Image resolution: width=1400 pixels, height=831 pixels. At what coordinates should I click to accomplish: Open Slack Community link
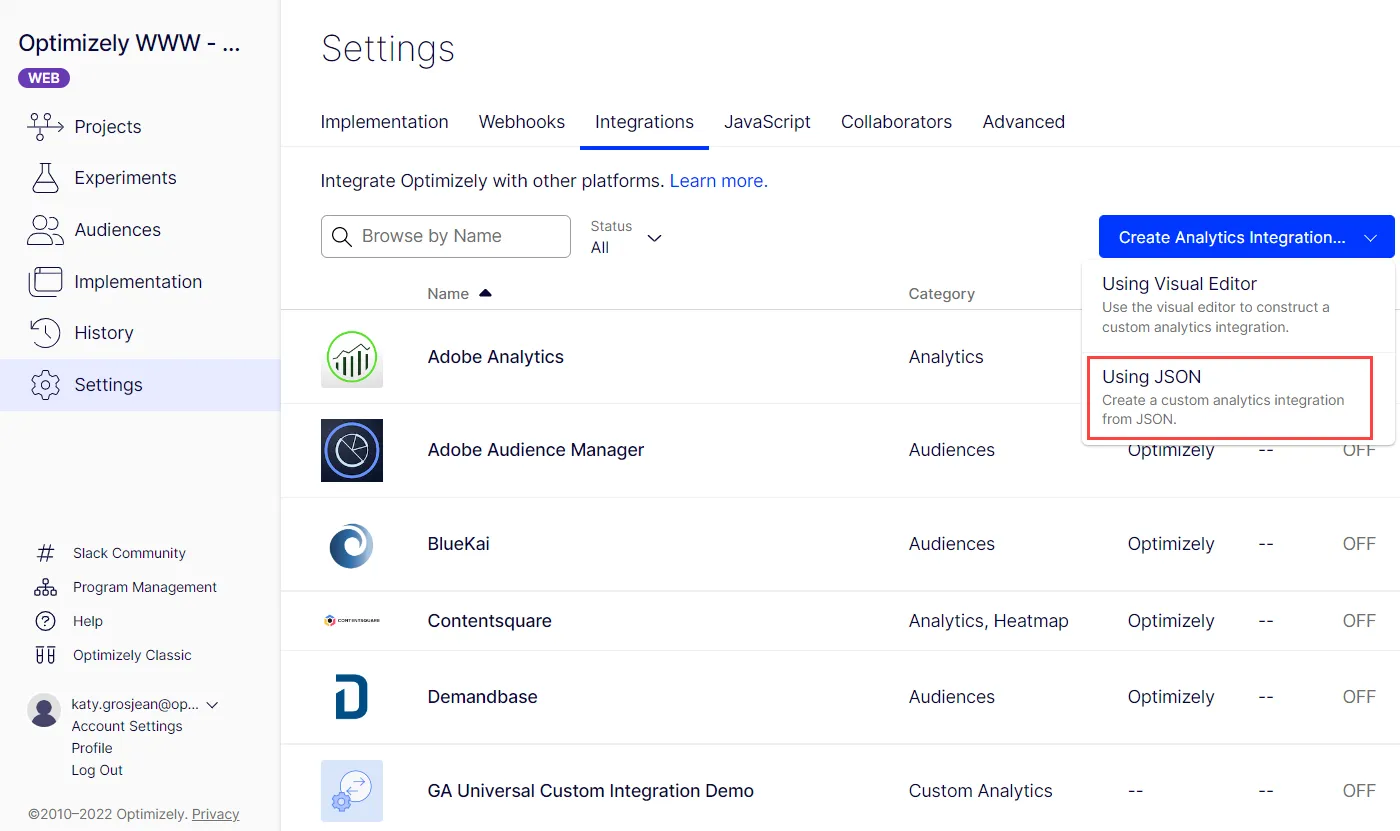[x=129, y=553]
